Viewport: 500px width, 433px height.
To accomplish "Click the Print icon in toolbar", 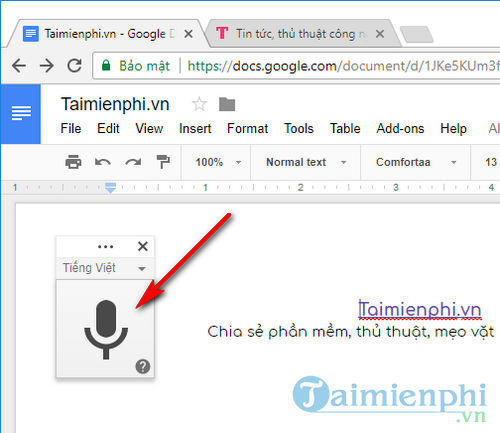I will 73,162.
